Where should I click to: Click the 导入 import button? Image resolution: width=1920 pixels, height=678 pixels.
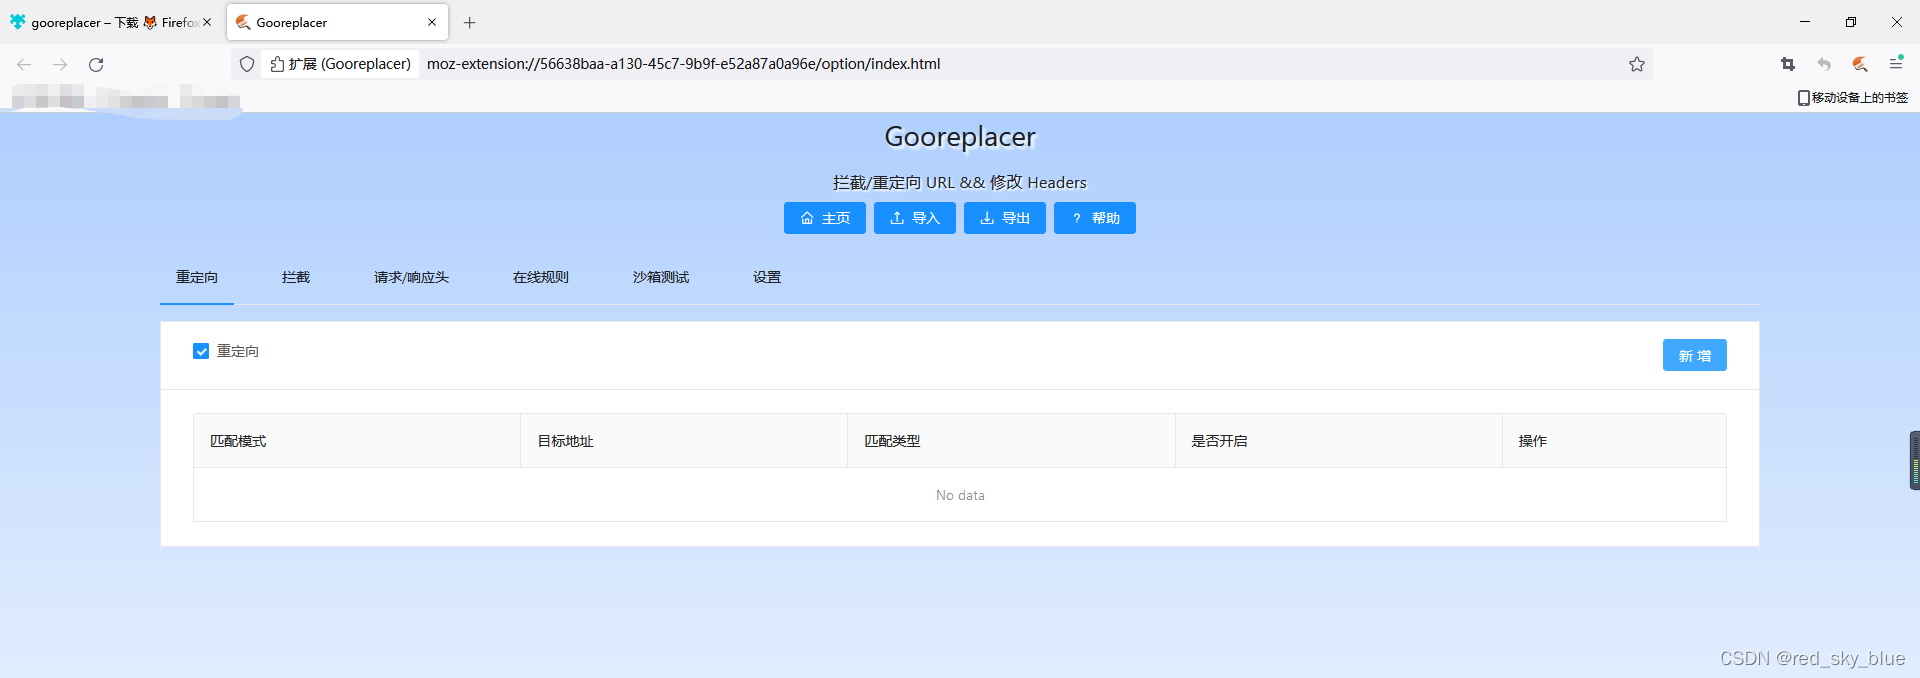coord(915,218)
